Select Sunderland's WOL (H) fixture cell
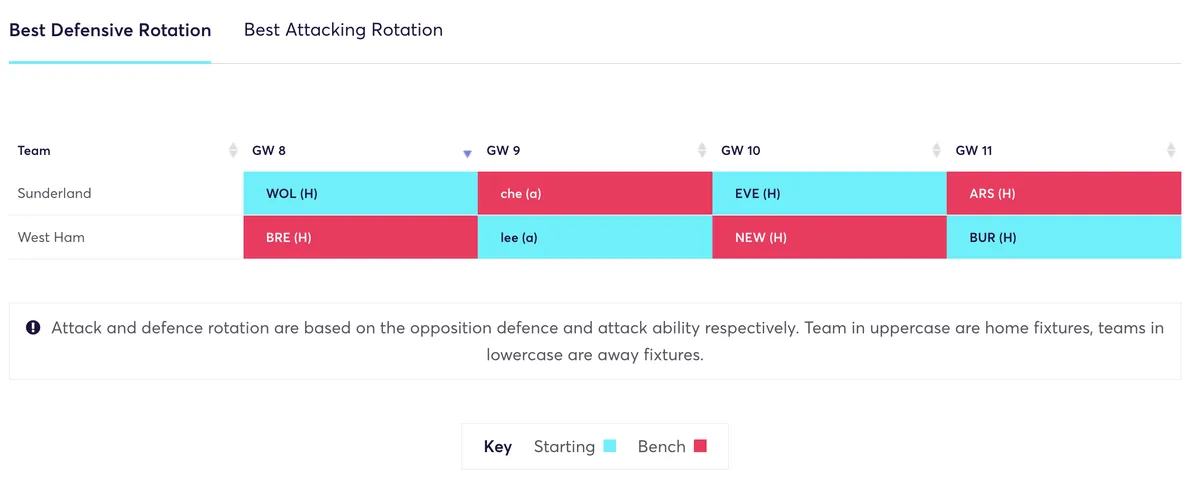Screen dimensions: 1200x481 click(360, 193)
